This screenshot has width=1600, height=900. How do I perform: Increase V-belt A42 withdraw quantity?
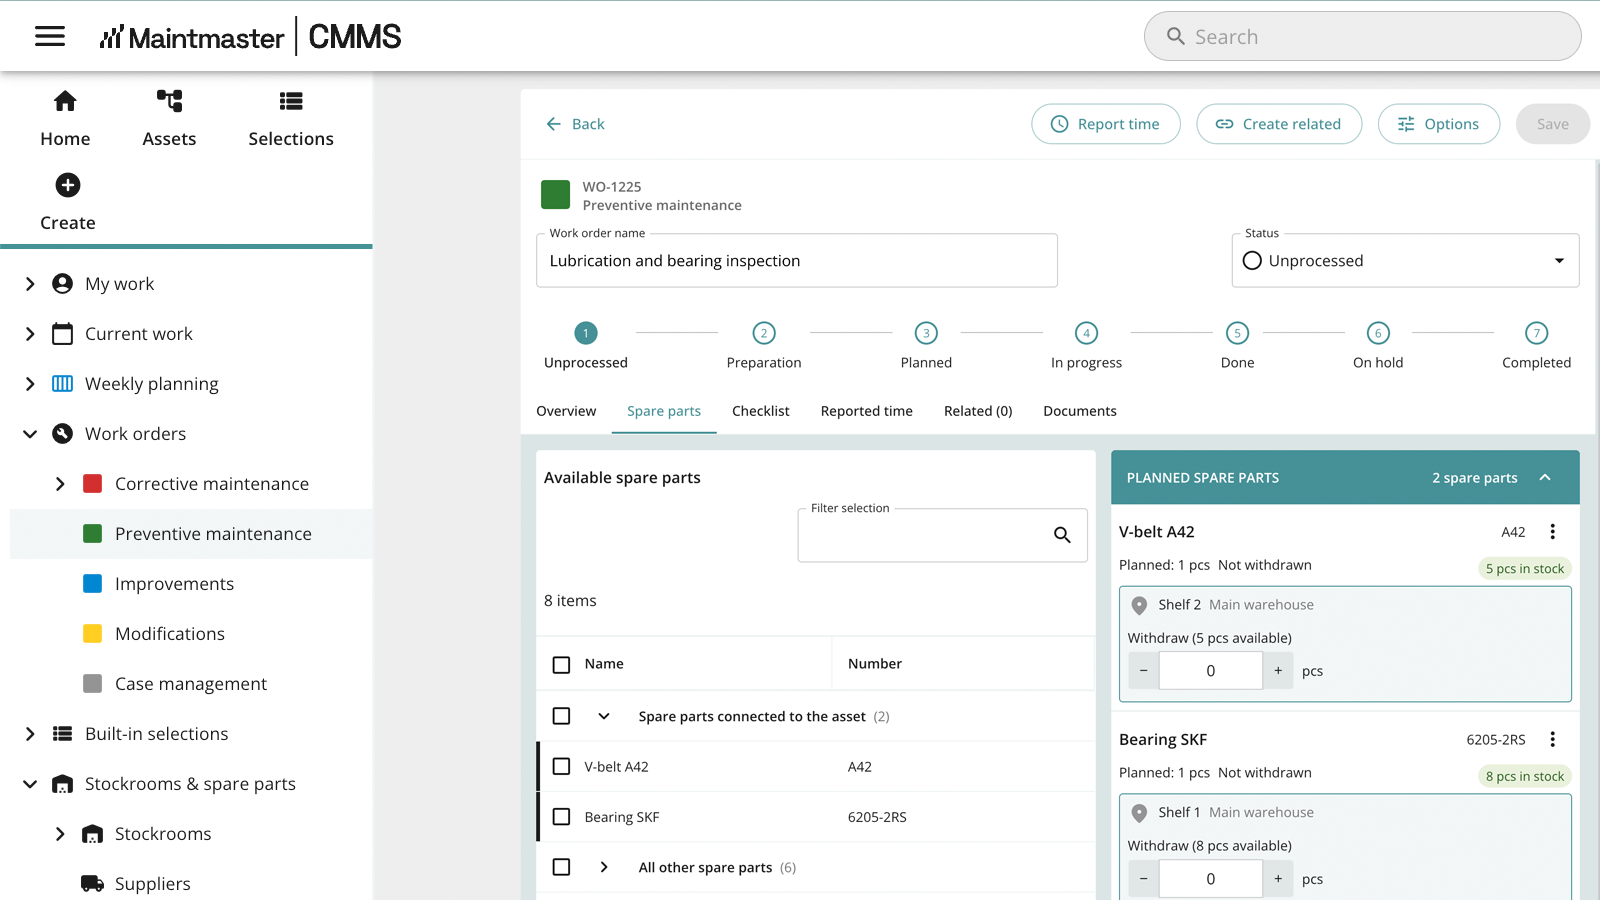1278,671
